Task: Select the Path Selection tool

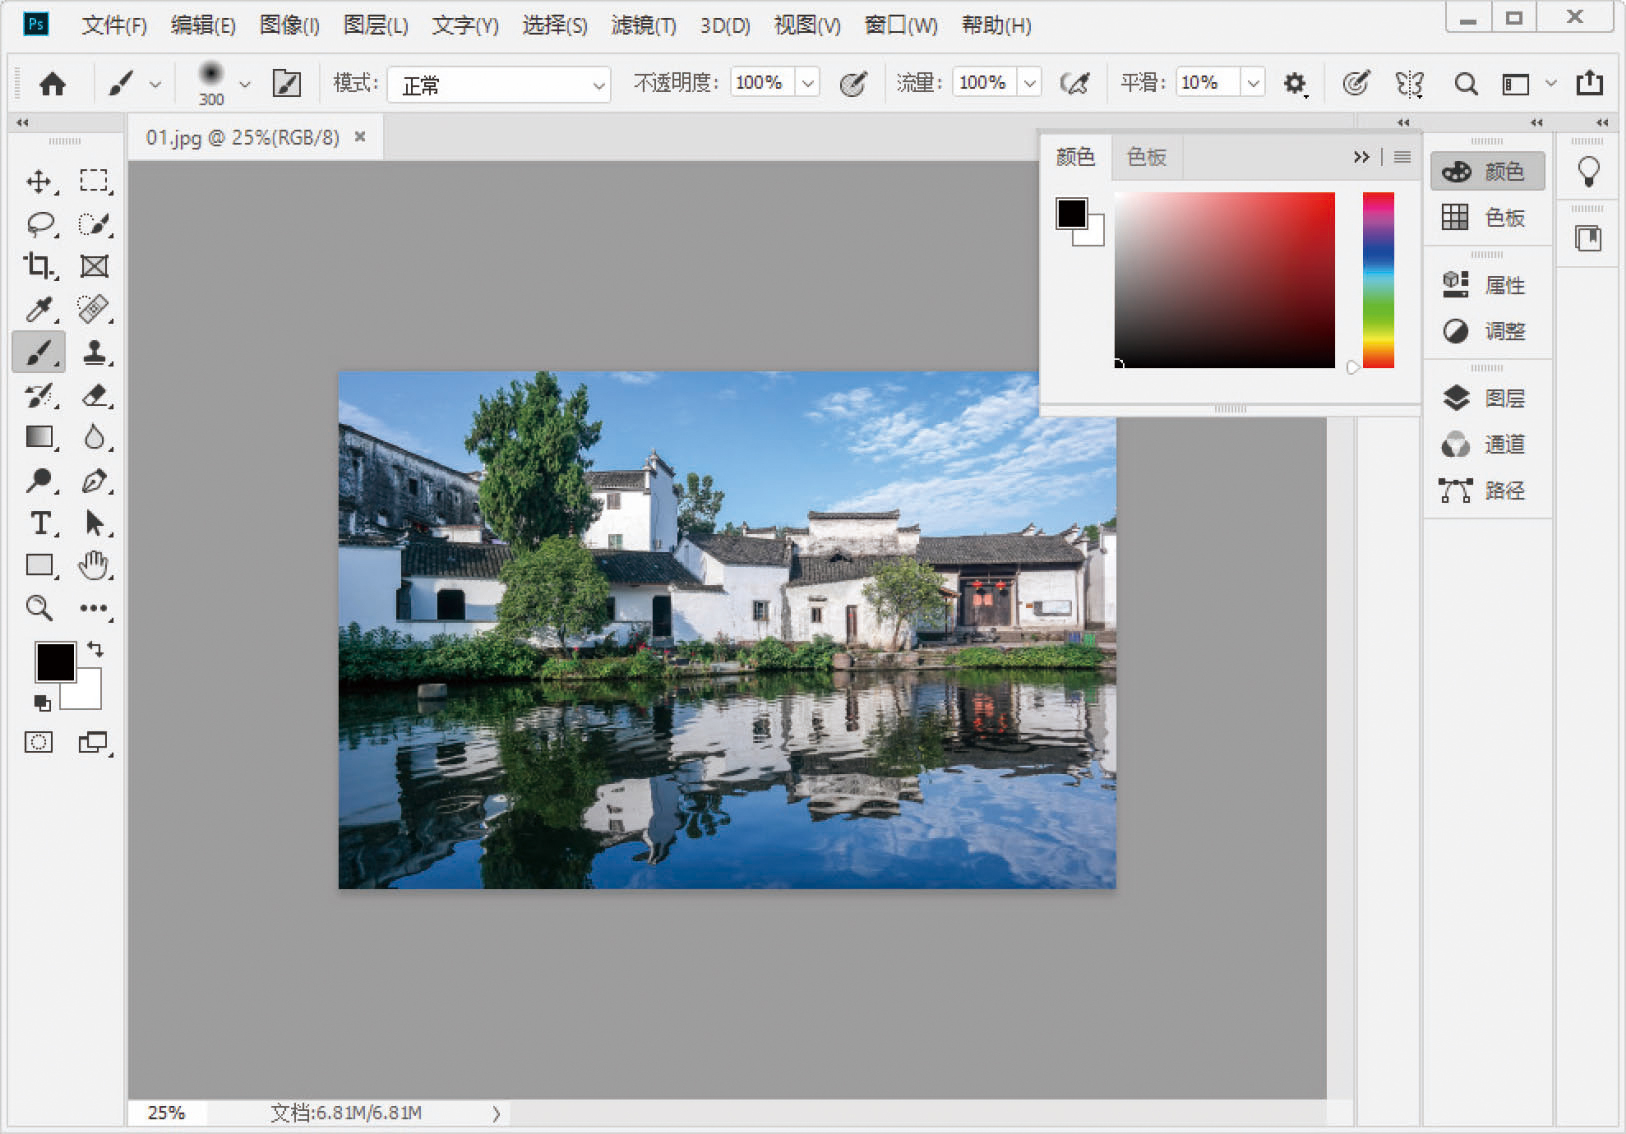Action: click(94, 523)
